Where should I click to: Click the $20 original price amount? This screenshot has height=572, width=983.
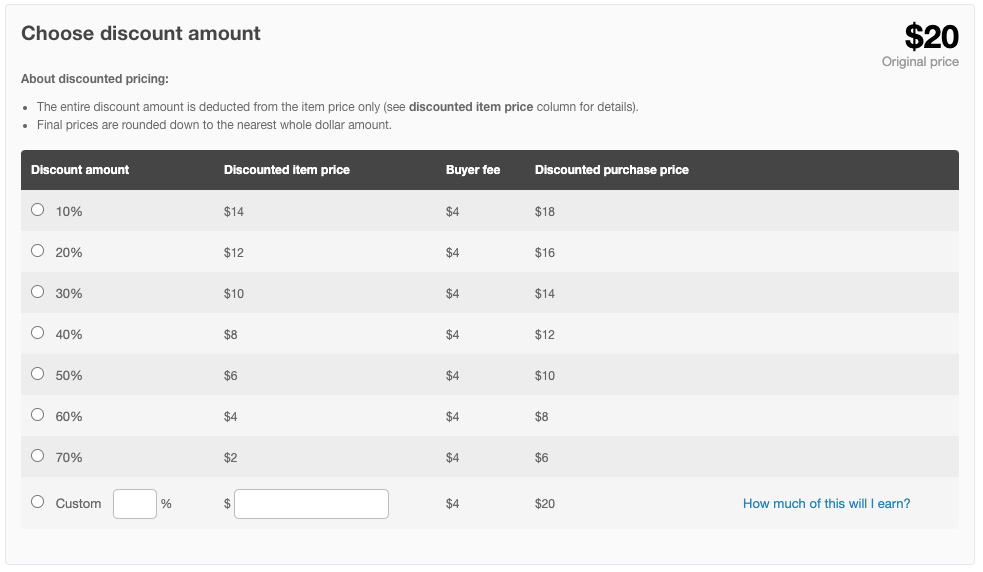tap(931, 37)
